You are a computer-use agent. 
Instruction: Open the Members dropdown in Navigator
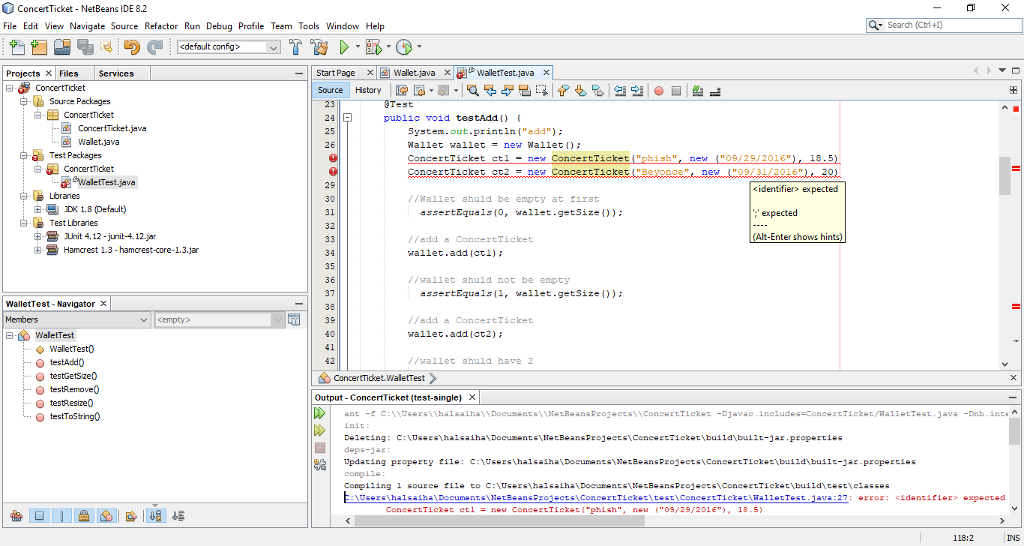pyautogui.click(x=142, y=320)
